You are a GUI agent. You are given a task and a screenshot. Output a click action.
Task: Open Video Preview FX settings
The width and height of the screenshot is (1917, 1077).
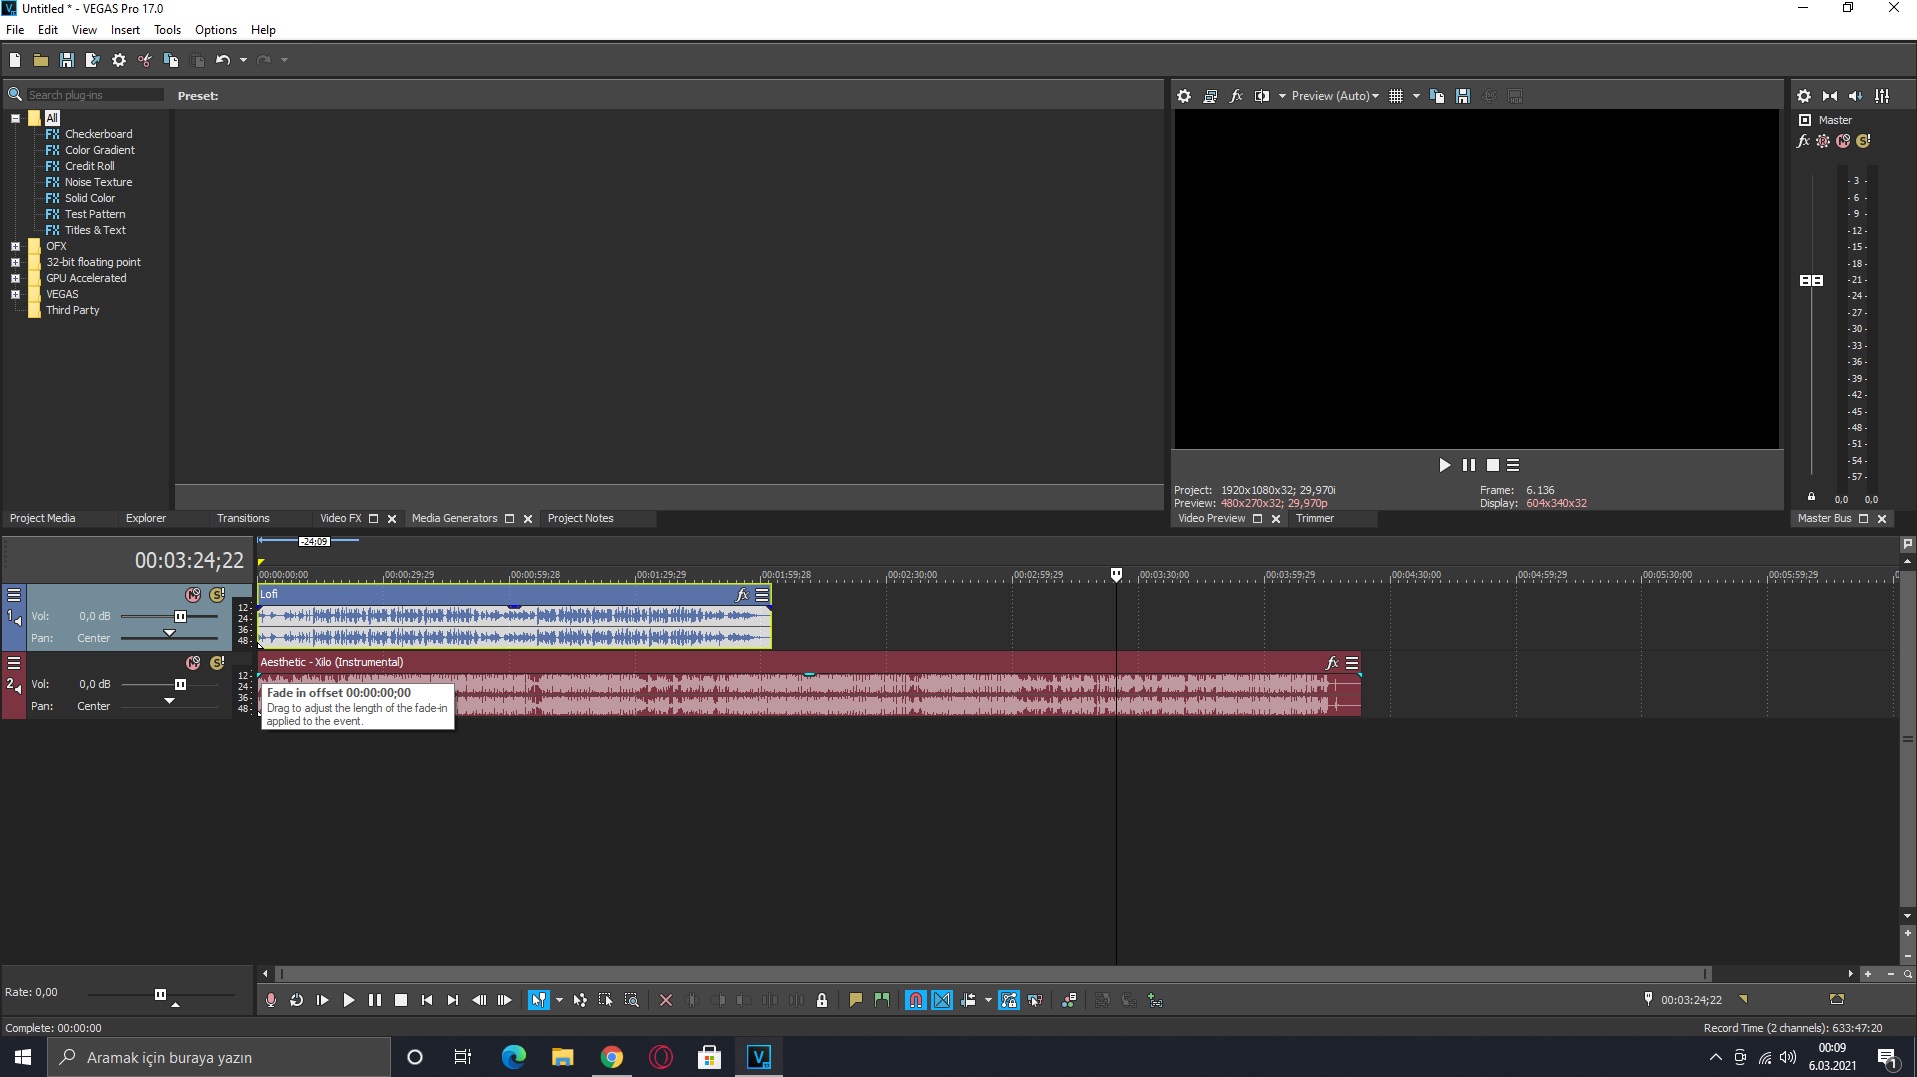pyautogui.click(x=1236, y=96)
